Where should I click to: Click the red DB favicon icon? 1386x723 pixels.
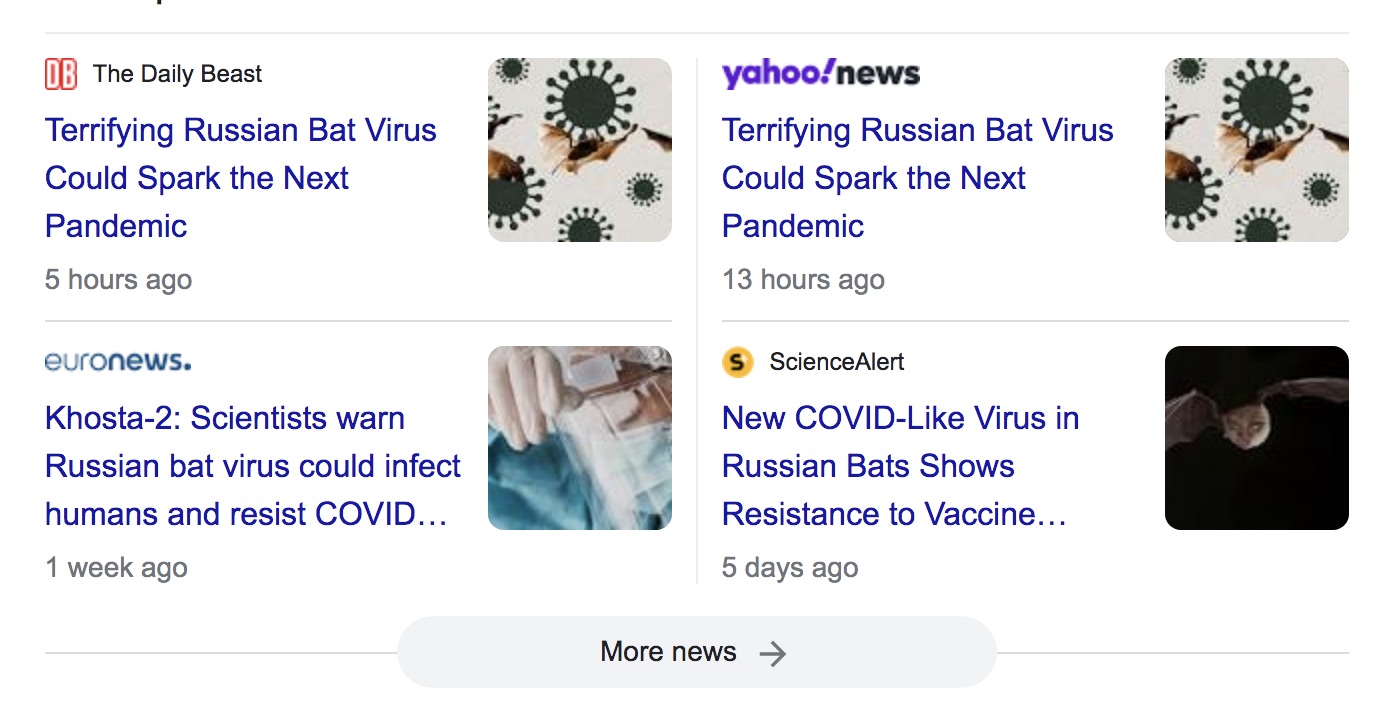58,72
